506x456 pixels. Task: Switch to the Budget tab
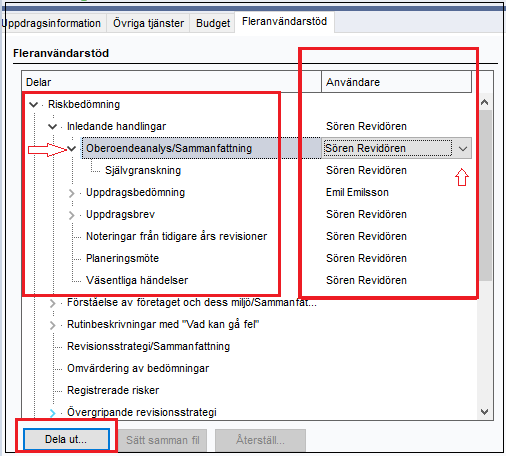pos(213,23)
